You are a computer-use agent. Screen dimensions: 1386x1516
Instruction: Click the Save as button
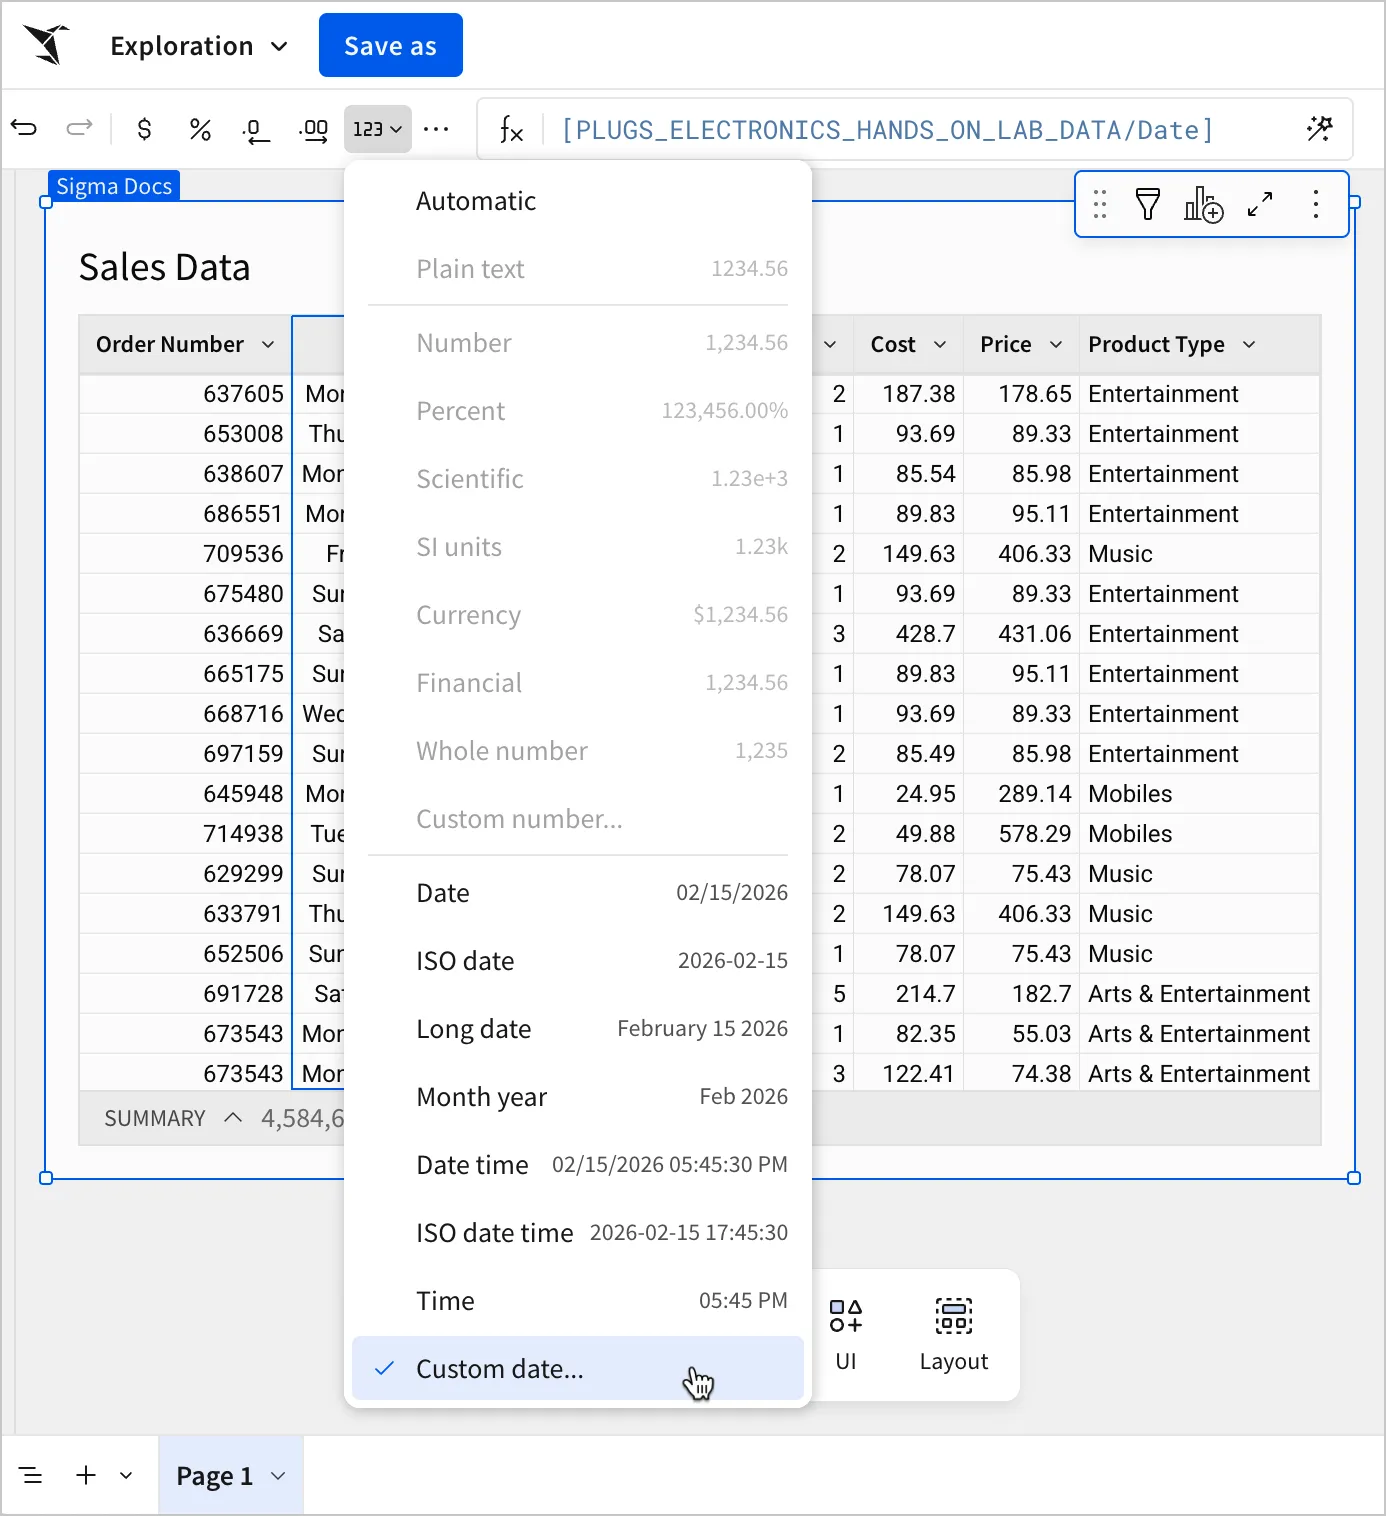pos(391,45)
